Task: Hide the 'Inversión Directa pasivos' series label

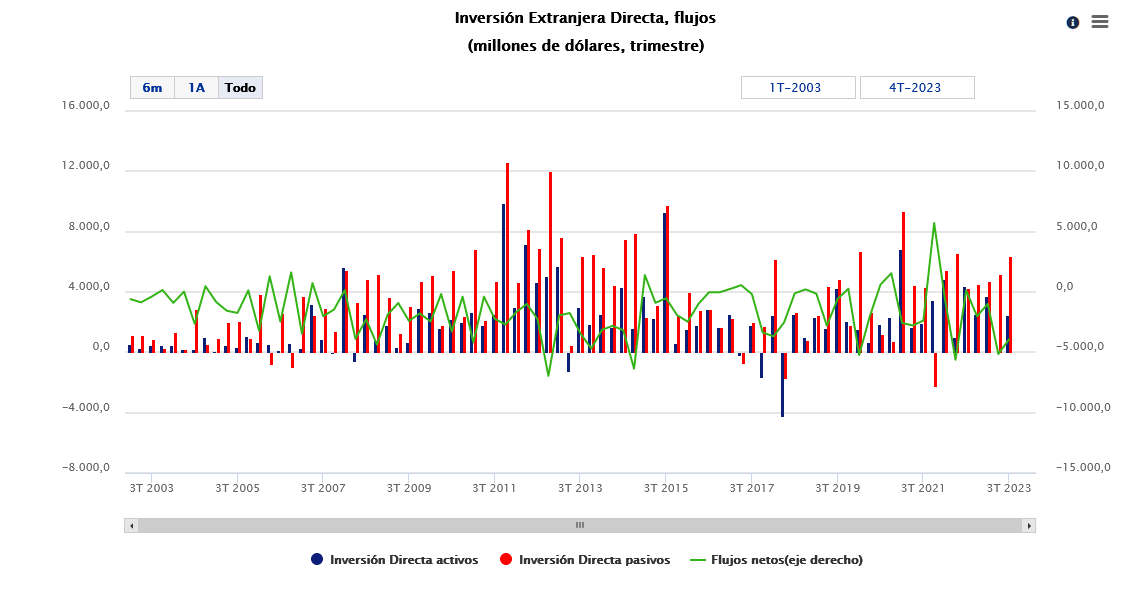Action: pyautogui.click(x=594, y=560)
